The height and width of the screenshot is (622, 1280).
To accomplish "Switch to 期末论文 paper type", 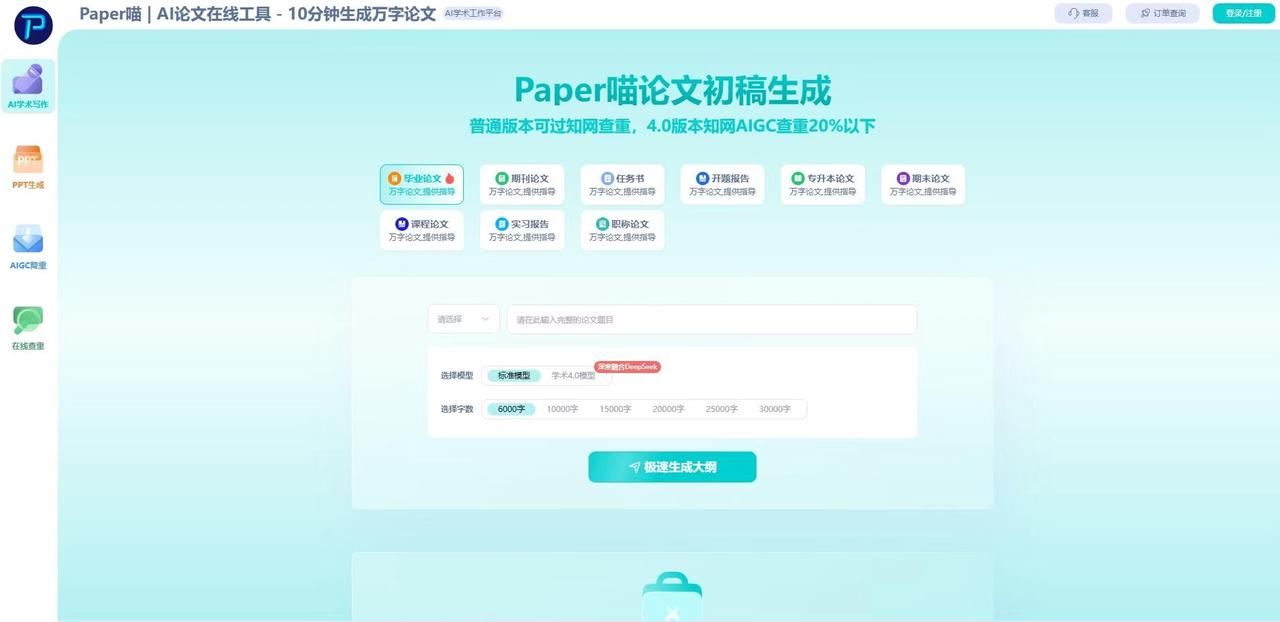I will pyautogui.click(x=923, y=185).
